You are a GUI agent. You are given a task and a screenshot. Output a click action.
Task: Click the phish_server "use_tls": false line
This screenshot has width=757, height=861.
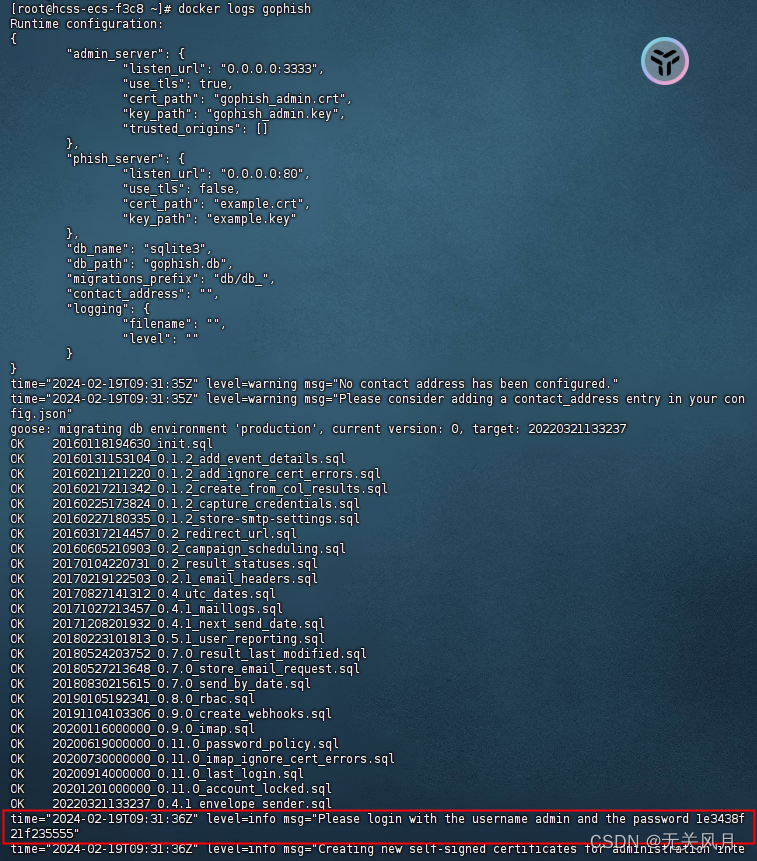pyautogui.click(x=181, y=189)
